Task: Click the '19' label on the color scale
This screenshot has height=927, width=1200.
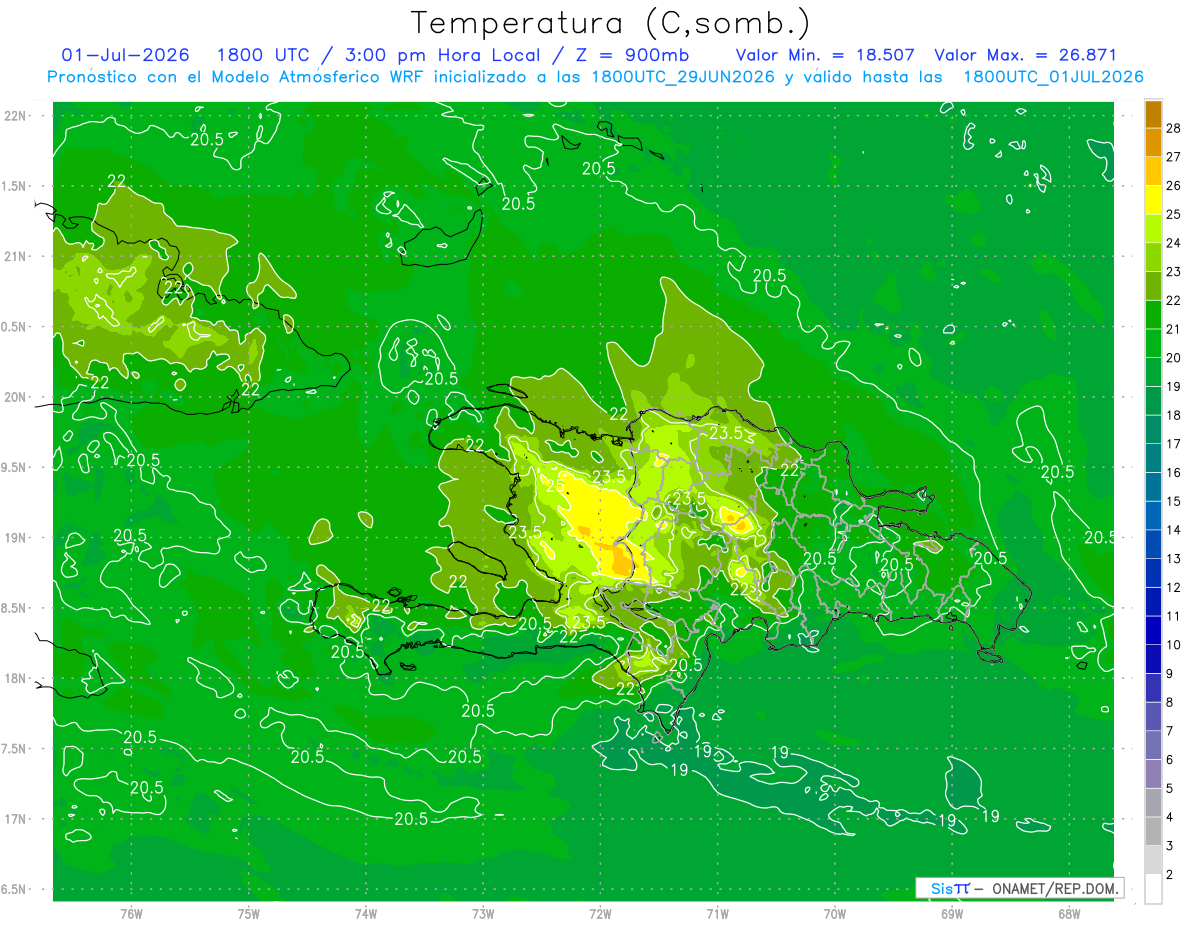Action: tap(1174, 386)
